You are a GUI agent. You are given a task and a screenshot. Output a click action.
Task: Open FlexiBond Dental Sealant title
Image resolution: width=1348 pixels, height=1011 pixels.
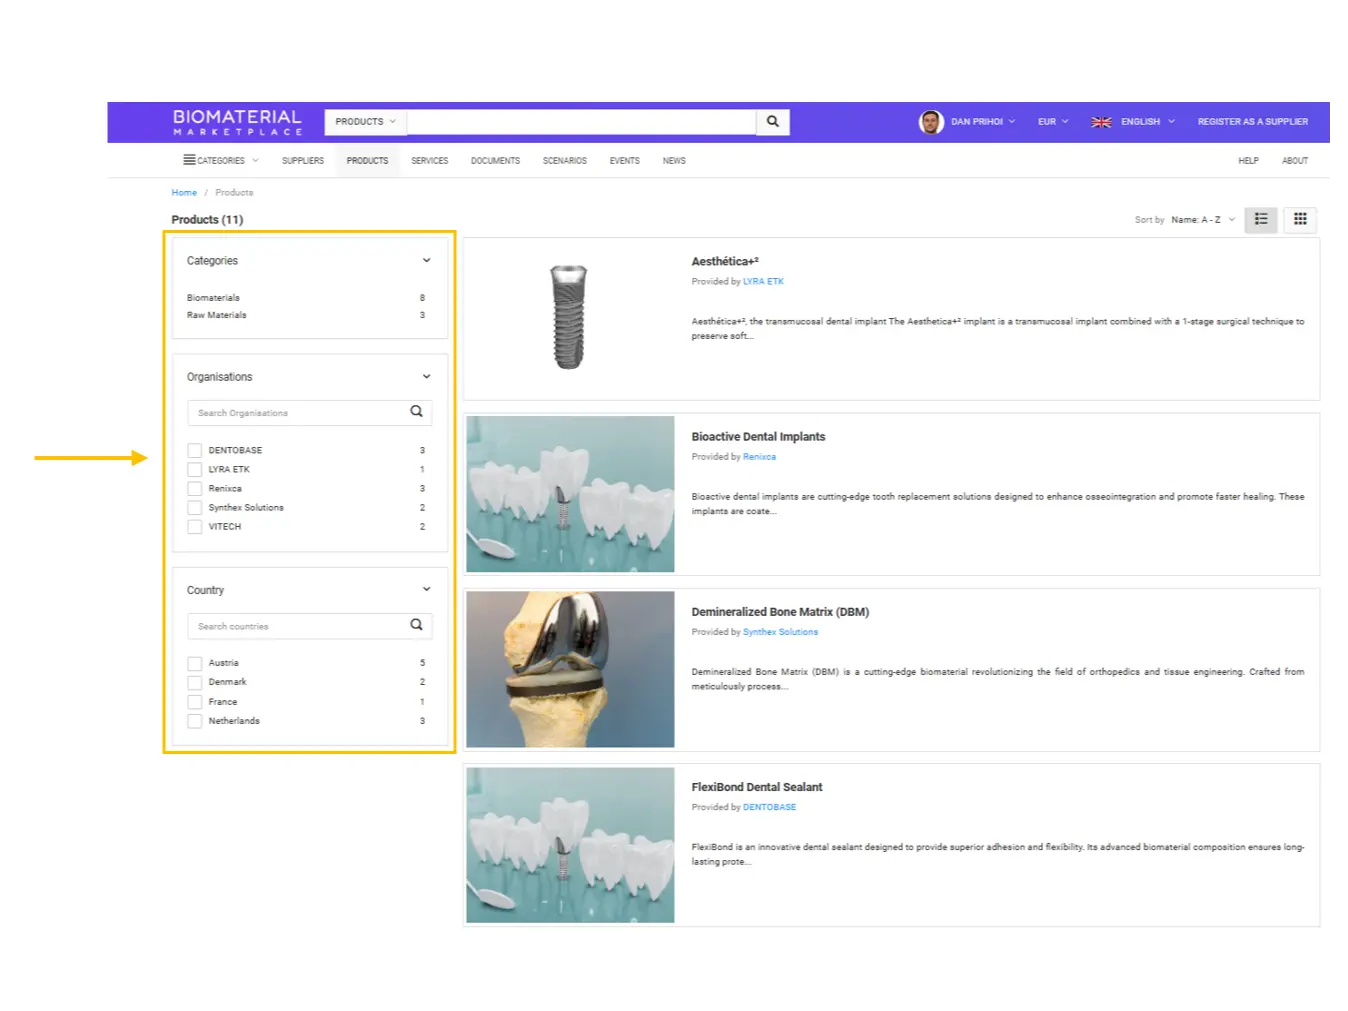pyautogui.click(x=757, y=788)
